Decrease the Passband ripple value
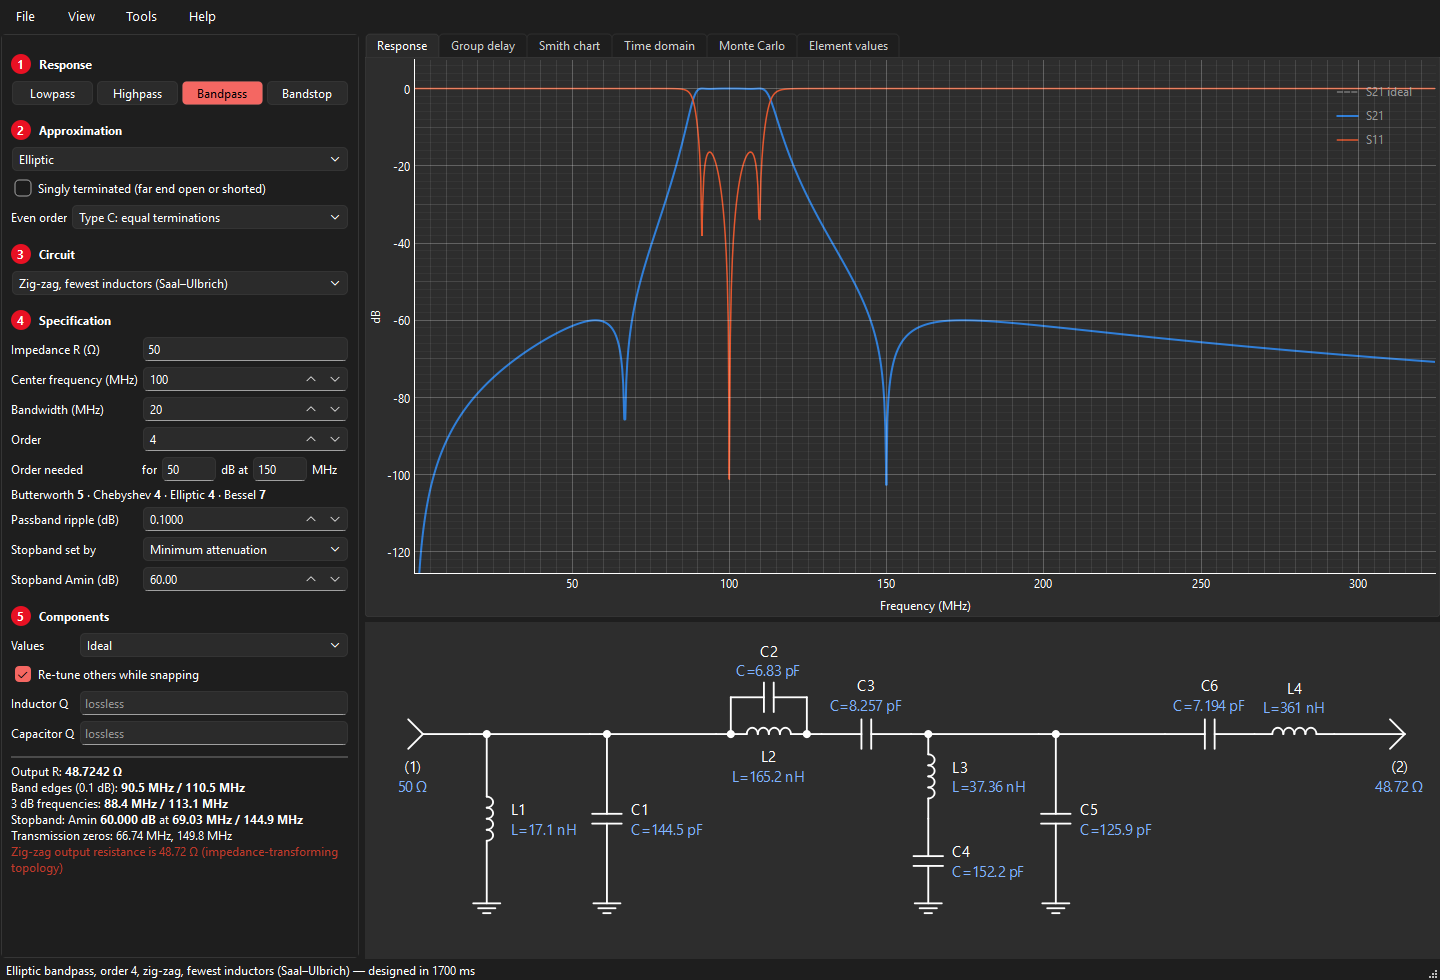Viewport: 1440px width, 980px height. point(335,520)
